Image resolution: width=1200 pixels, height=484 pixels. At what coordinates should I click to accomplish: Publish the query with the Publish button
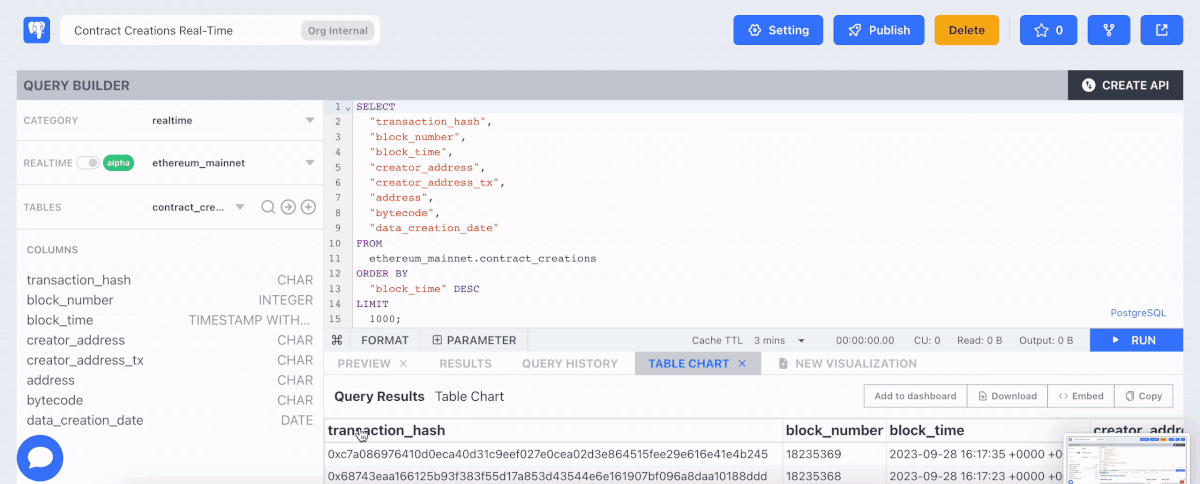[879, 30]
